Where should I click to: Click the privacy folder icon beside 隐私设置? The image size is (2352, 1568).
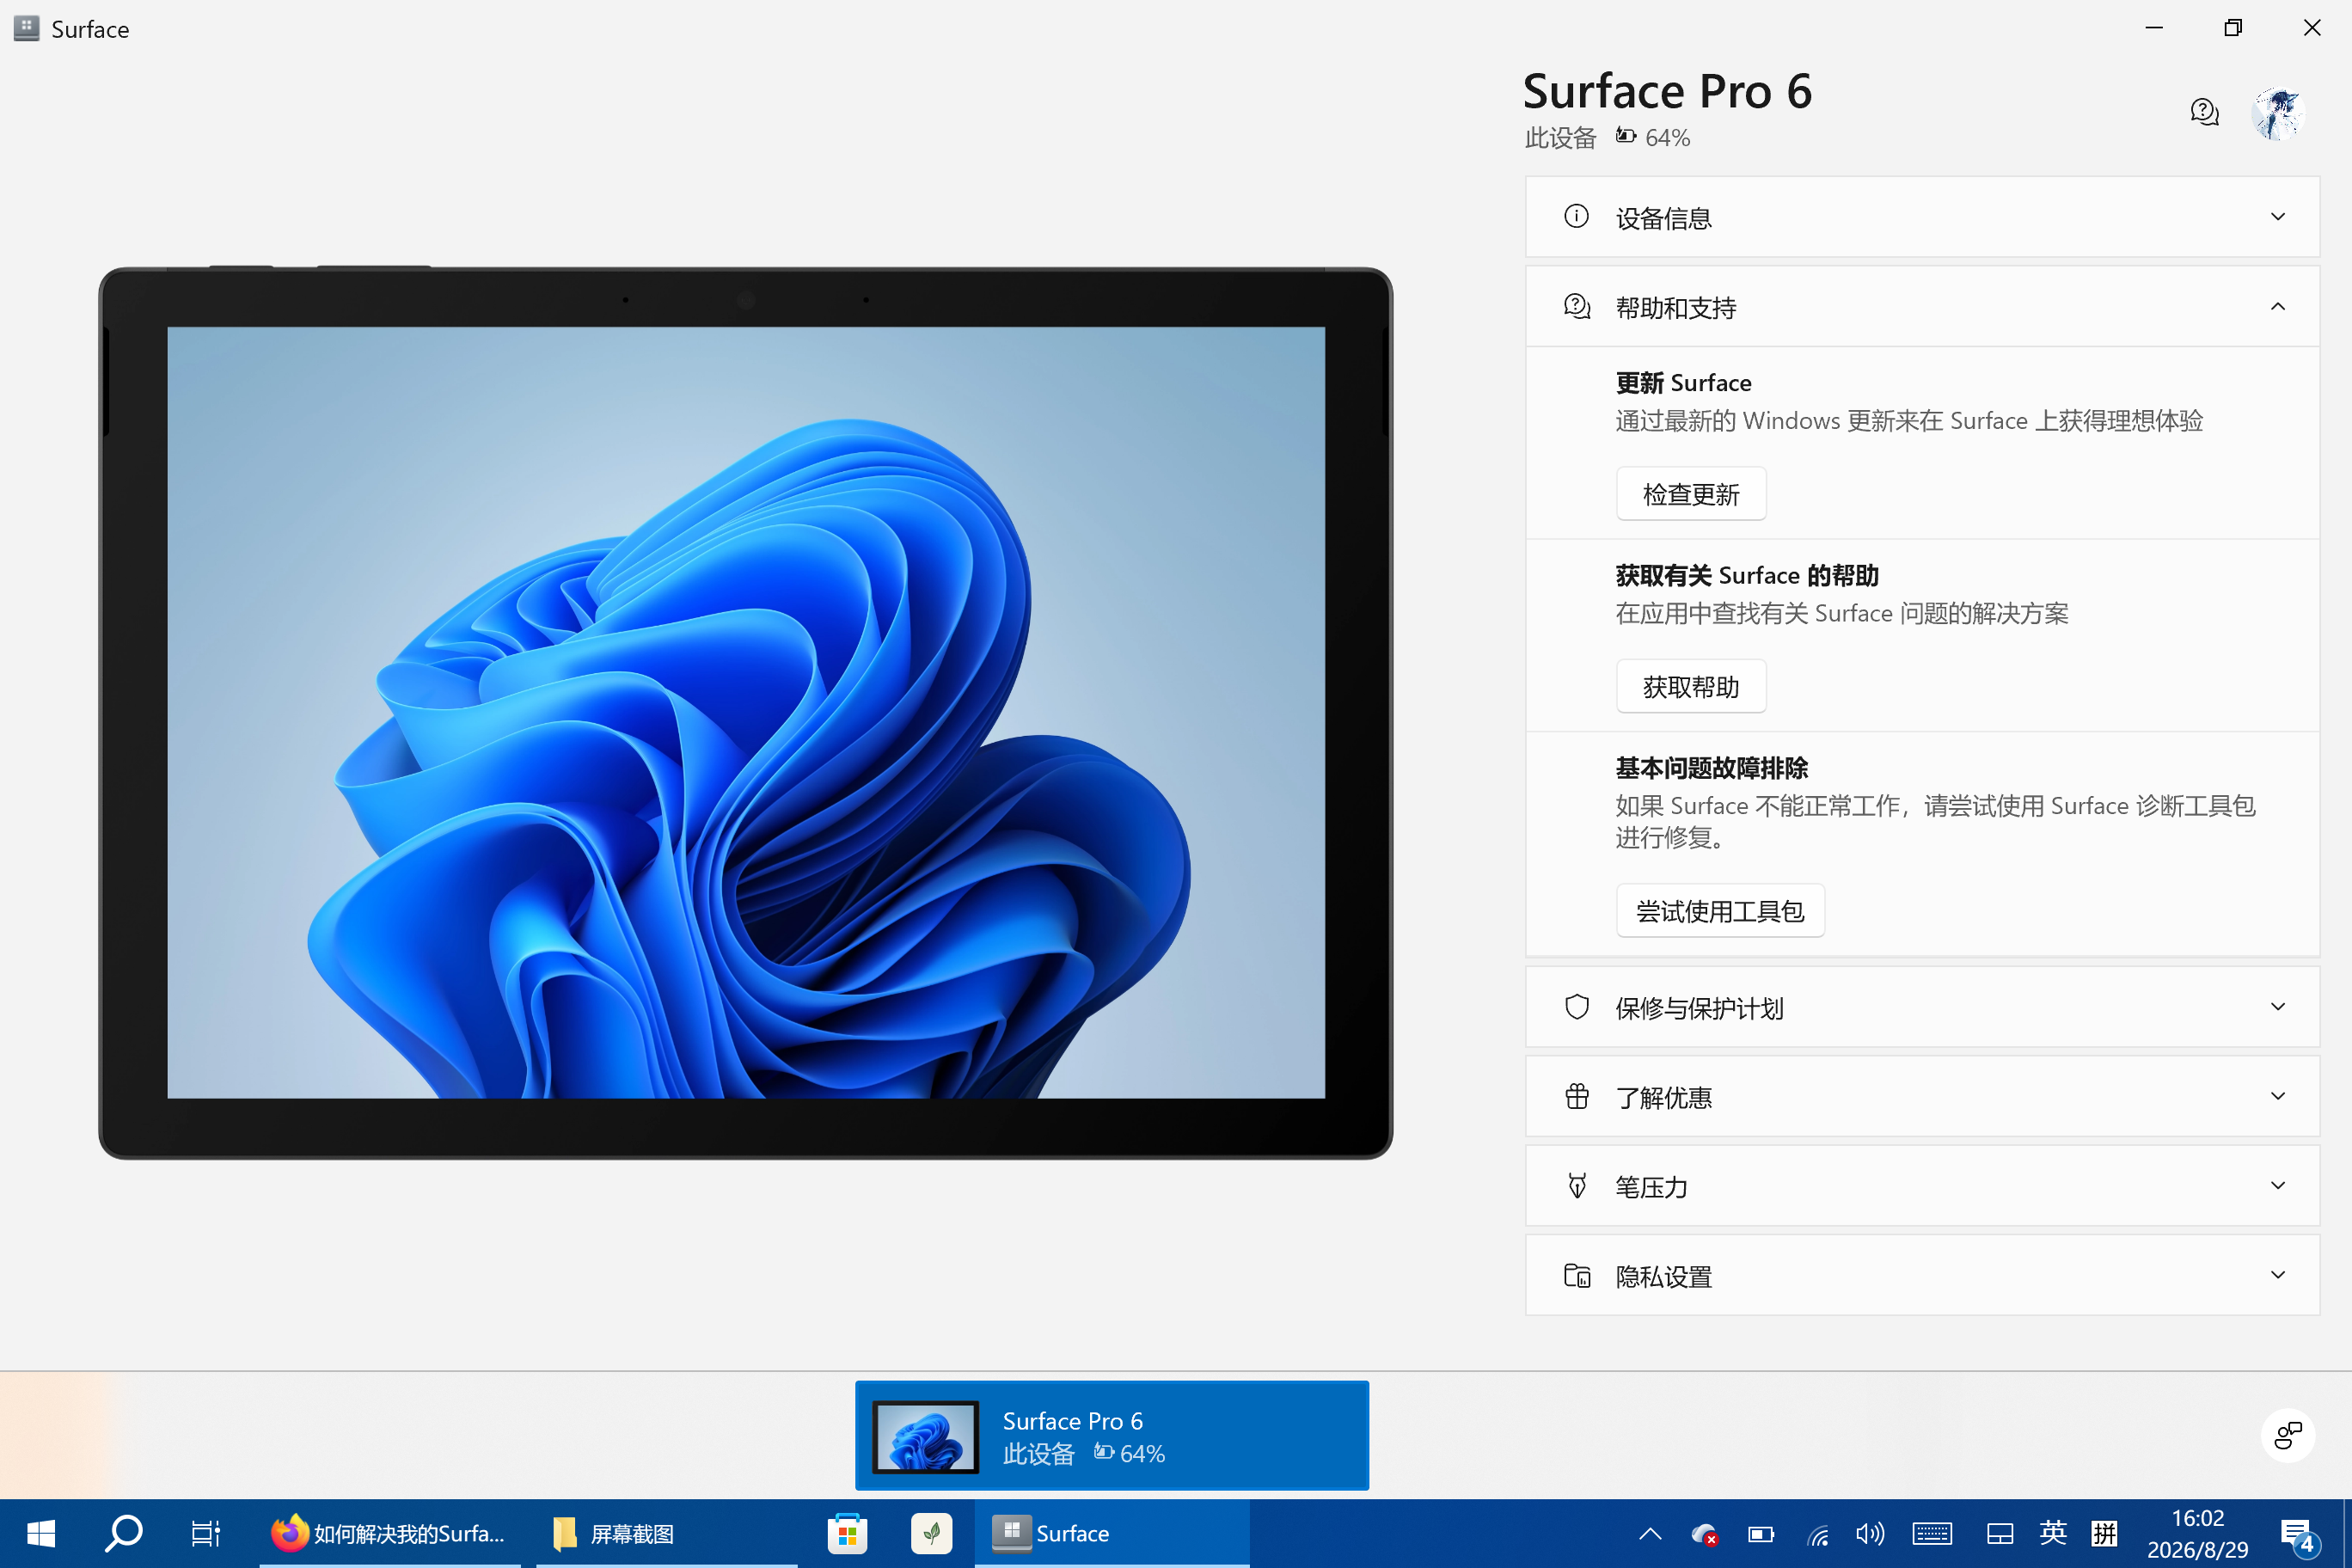(1577, 1275)
